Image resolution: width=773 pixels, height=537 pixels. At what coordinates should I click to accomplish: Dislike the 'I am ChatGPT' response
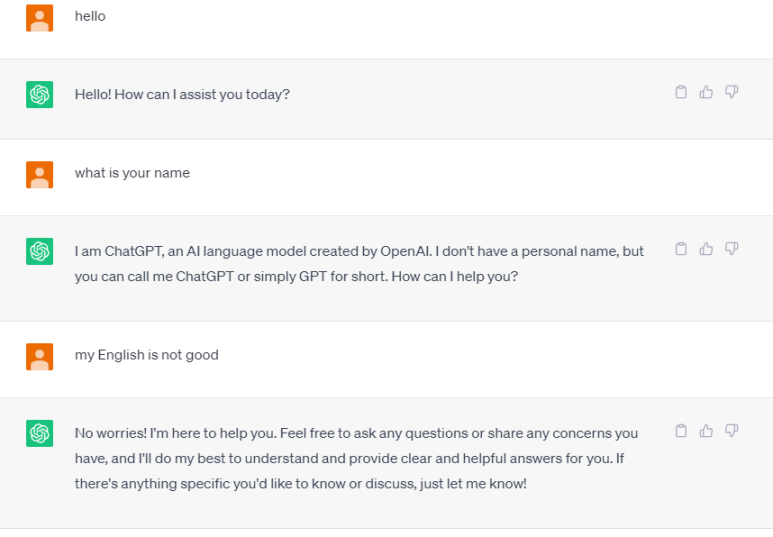732,249
